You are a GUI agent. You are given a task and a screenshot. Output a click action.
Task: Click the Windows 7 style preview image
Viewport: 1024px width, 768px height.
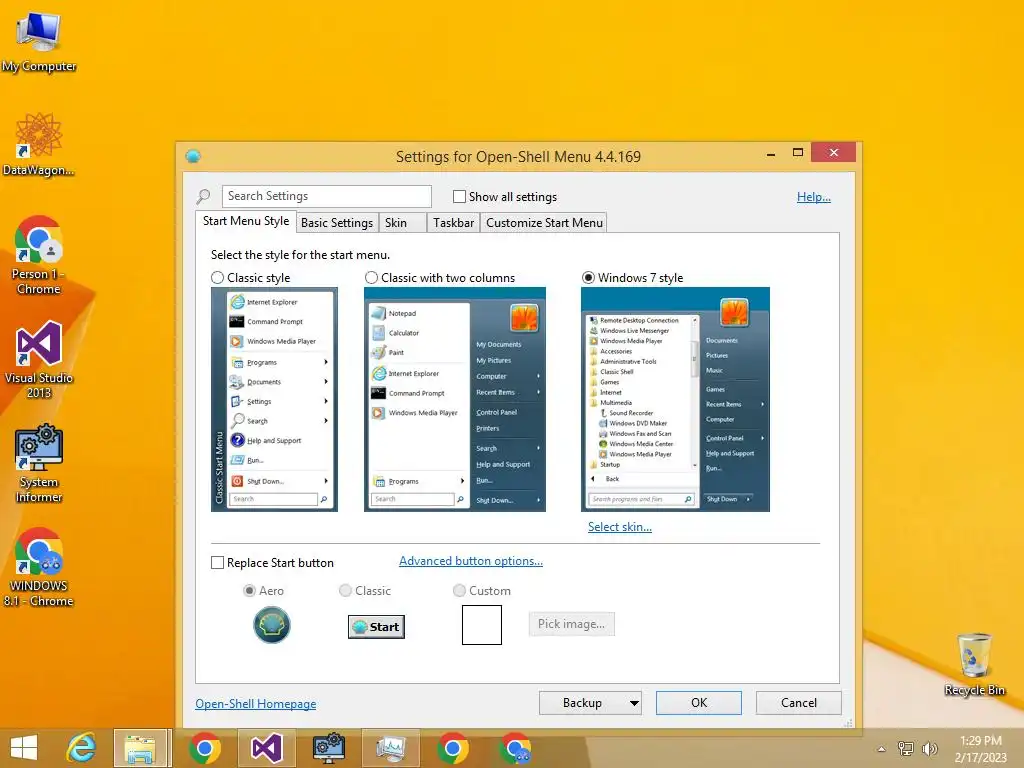pos(675,399)
